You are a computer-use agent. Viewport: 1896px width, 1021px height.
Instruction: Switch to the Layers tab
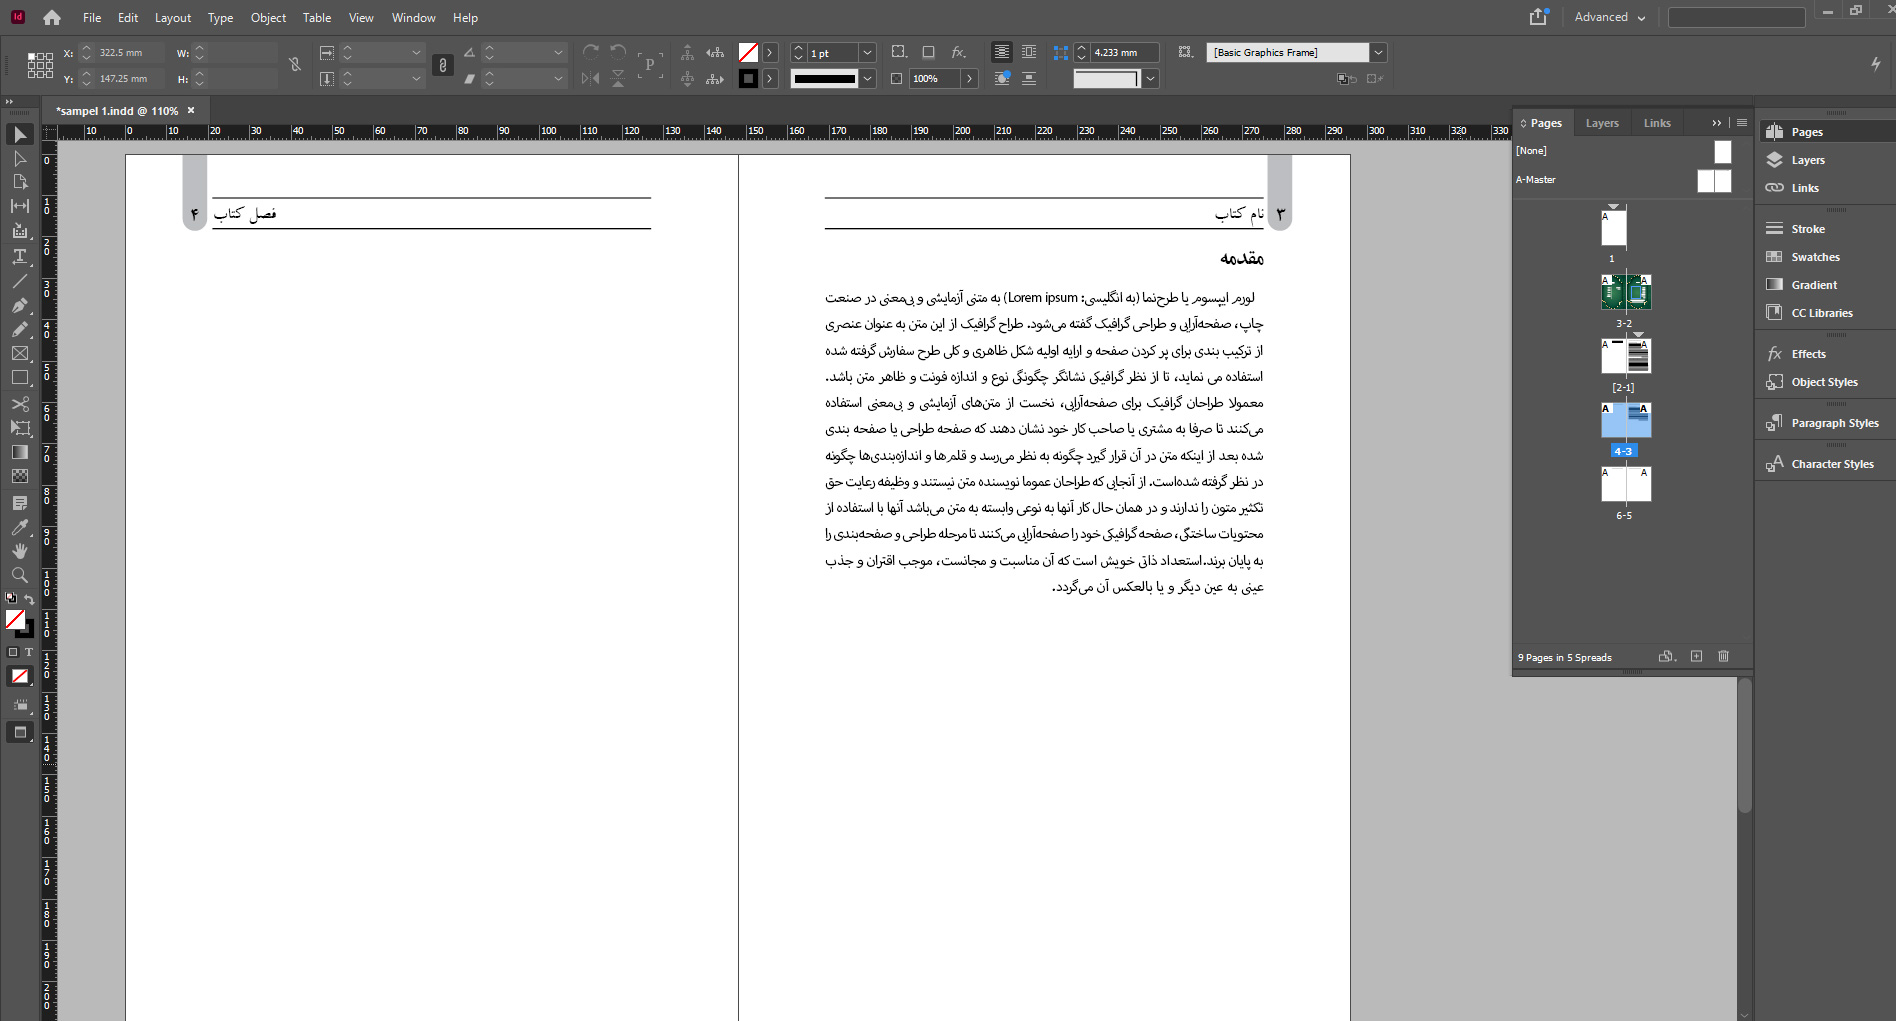coord(1601,123)
